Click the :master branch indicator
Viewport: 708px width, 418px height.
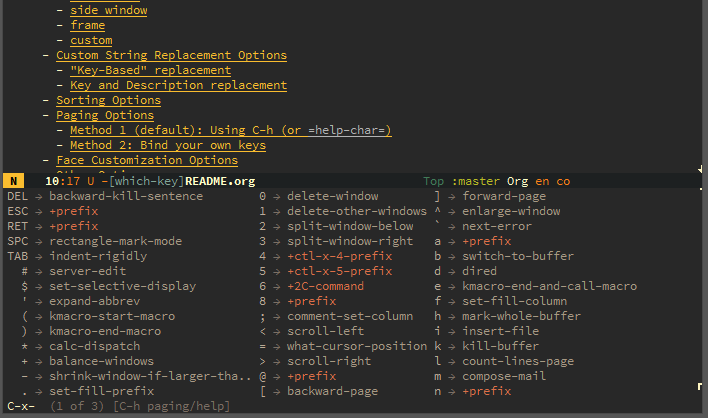point(476,181)
